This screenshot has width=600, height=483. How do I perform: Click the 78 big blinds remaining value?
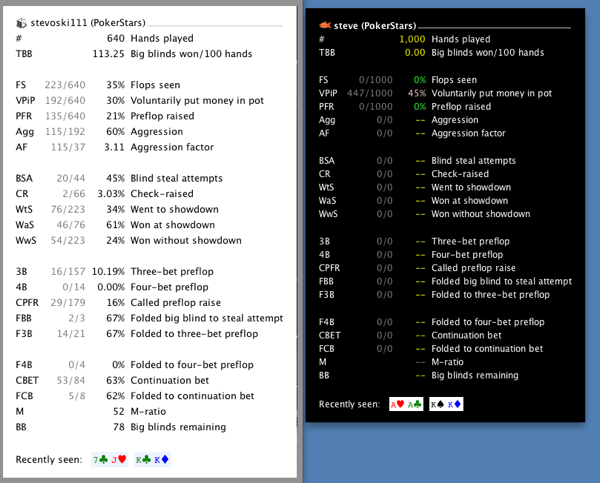[x=119, y=427]
